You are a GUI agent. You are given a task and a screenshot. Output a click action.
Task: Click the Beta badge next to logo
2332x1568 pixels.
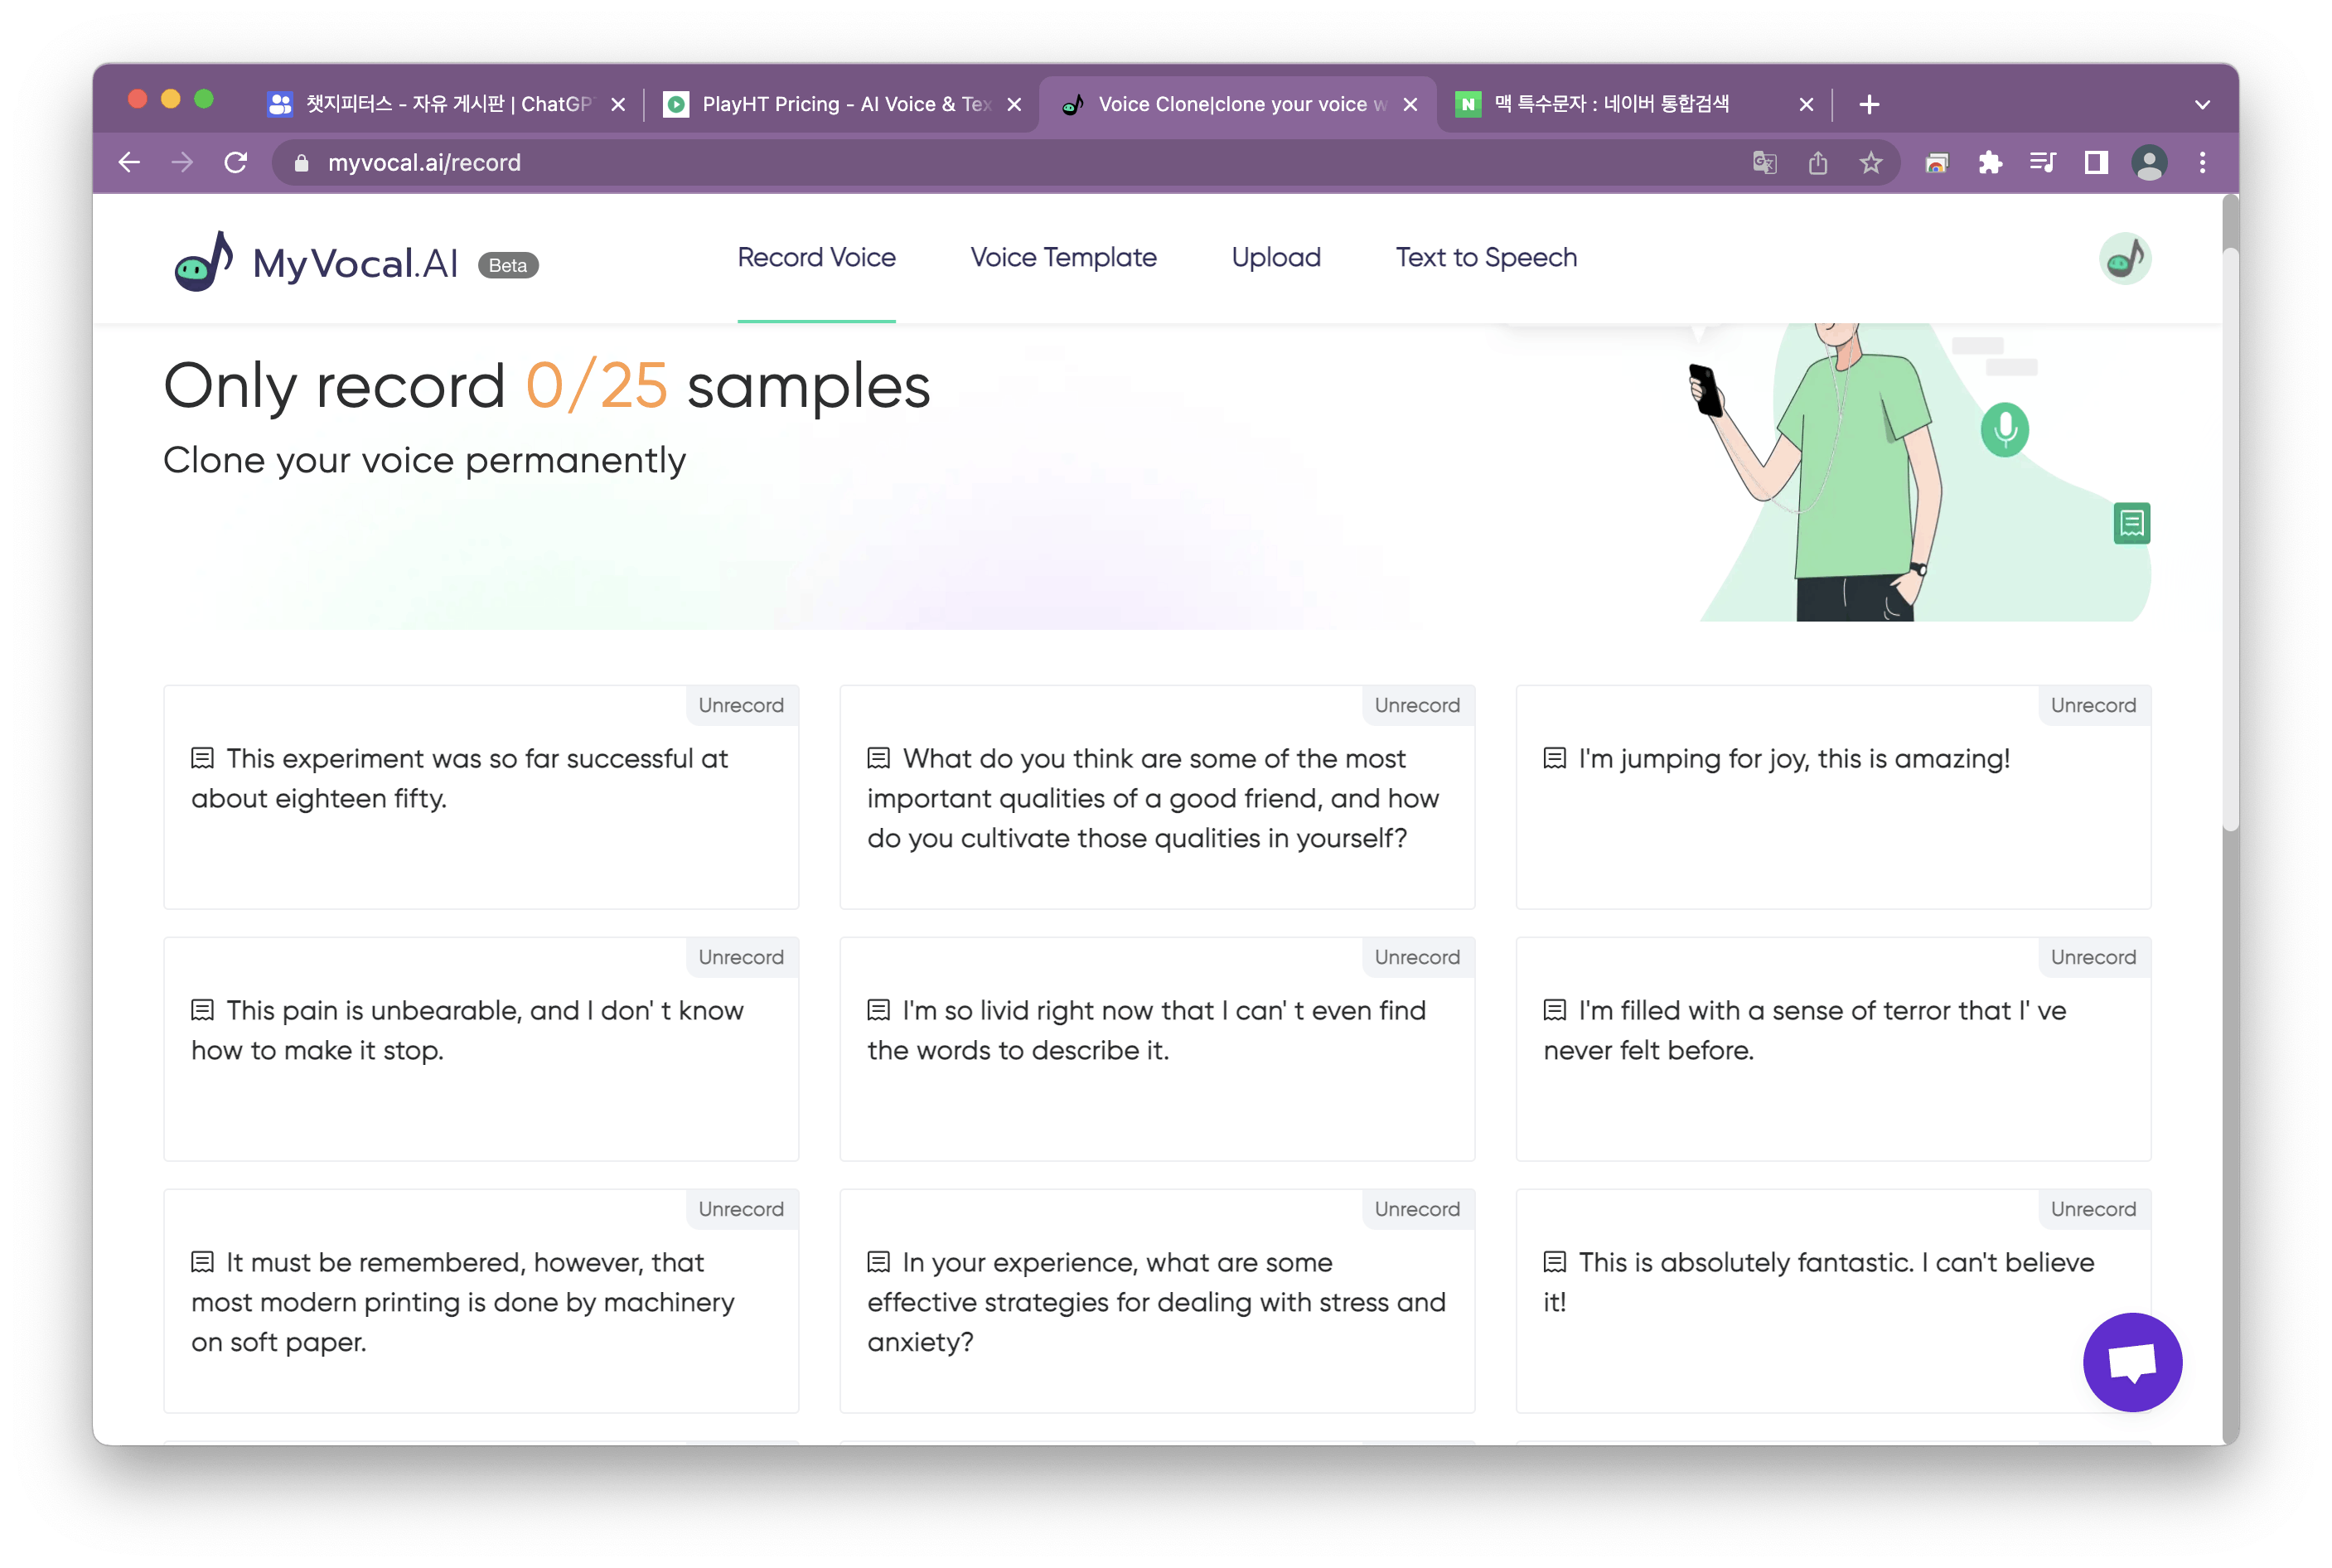coord(508,265)
